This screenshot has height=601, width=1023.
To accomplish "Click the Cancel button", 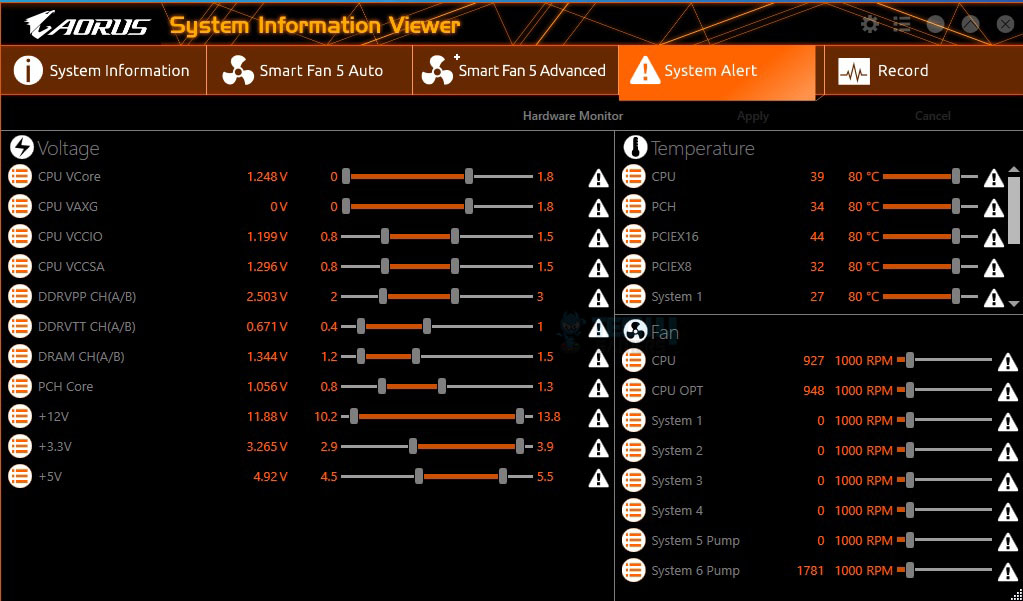I will (x=932, y=116).
